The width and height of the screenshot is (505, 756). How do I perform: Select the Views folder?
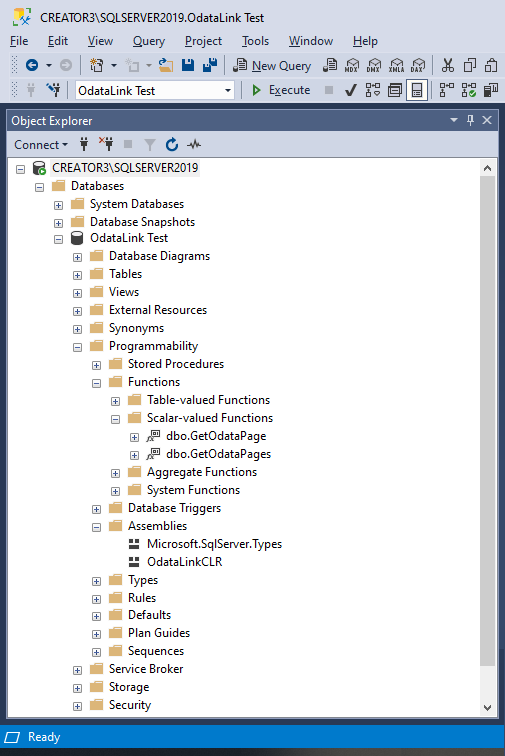click(x=124, y=292)
